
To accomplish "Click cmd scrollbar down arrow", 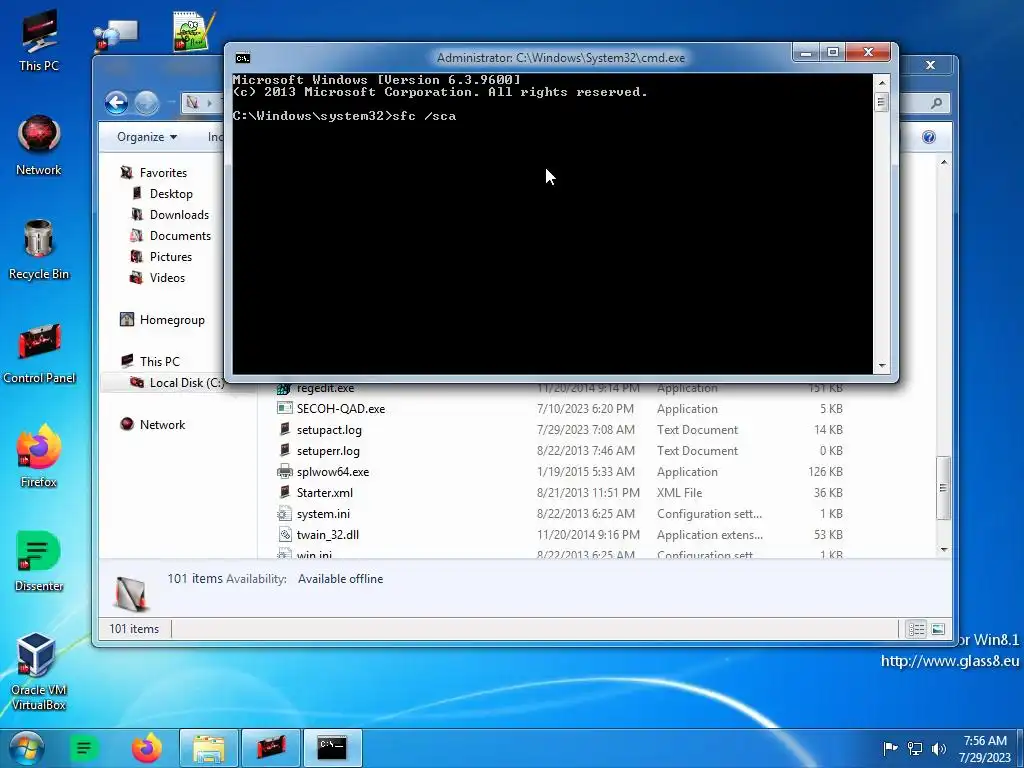I will [882, 366].
